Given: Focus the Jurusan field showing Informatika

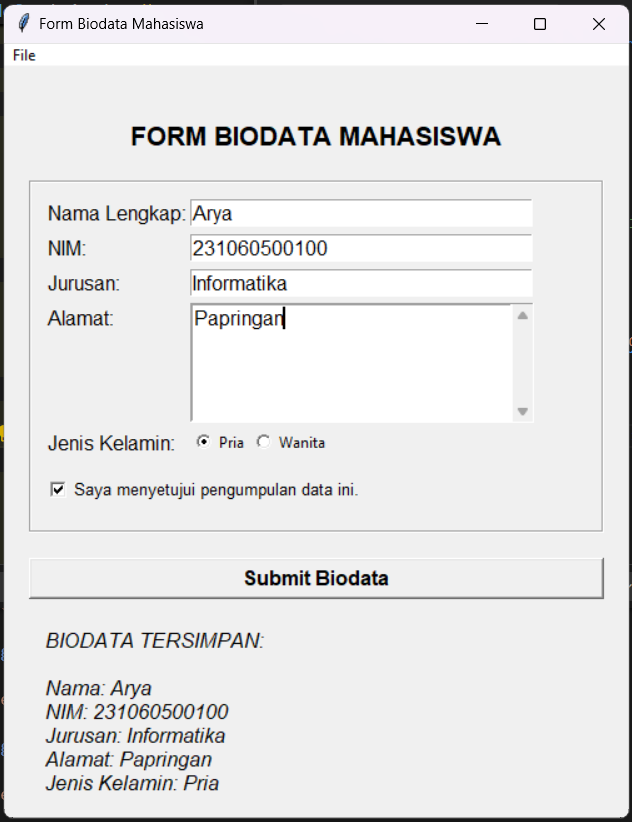Looking at the screenshot, I should [360, 283].
